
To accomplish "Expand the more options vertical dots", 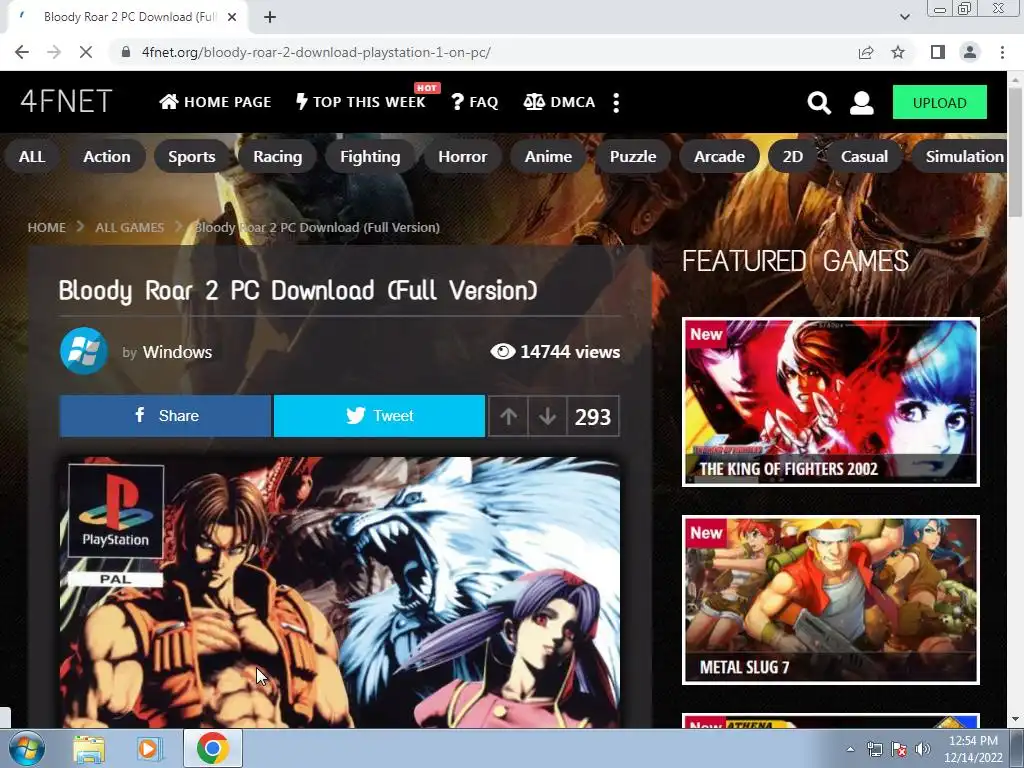I will (x=616, y=102).
